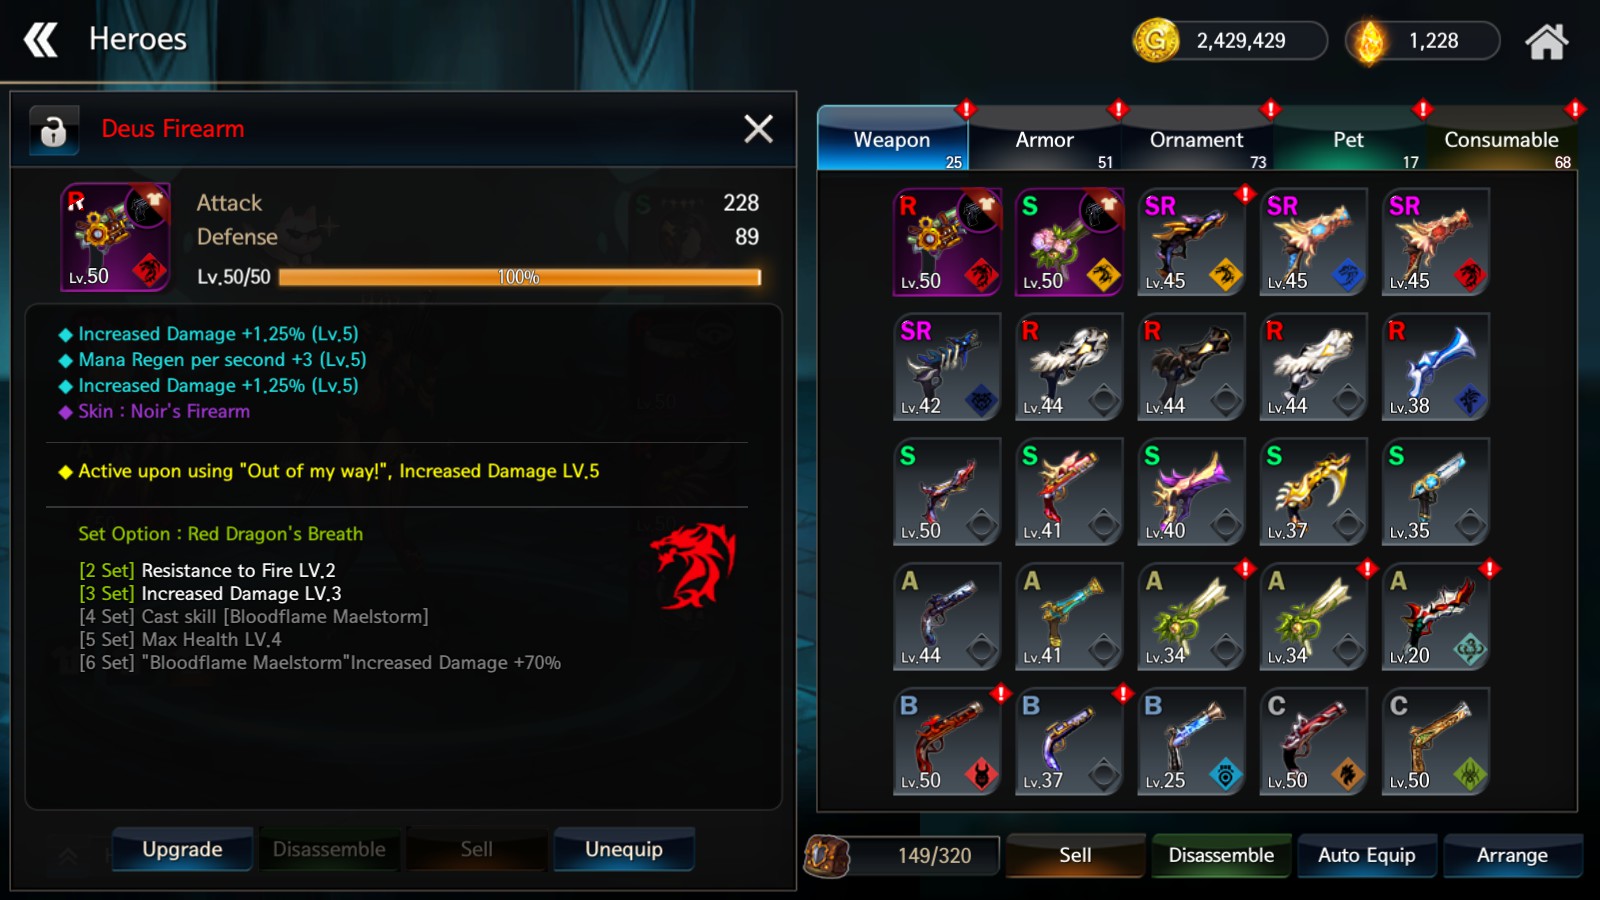Select the Lv.25 B-grade pistol
The height and width of the screenshot is (900, 1600).
pos(1192,742)
